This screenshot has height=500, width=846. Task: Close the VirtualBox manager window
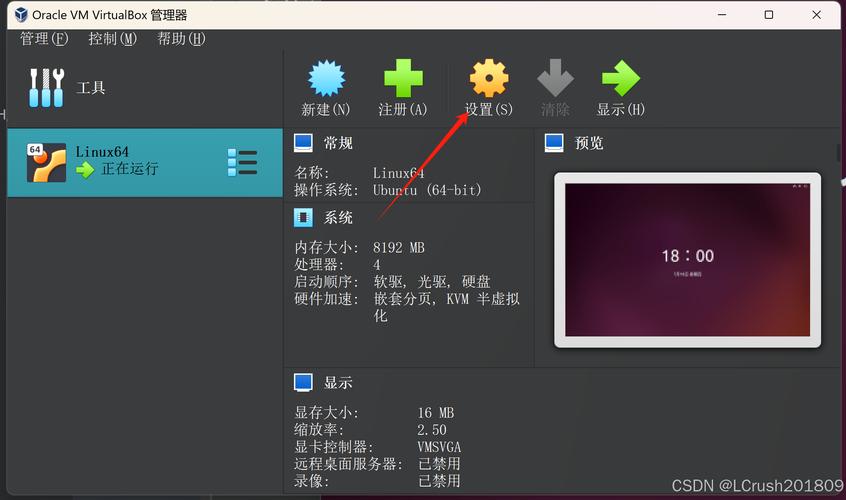point(817,15)
